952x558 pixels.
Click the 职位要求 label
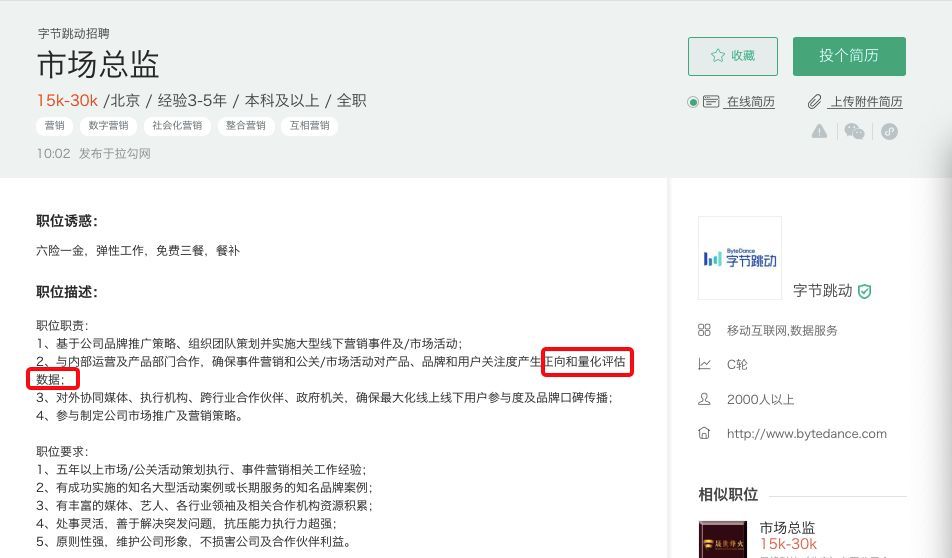click(62, 451)
